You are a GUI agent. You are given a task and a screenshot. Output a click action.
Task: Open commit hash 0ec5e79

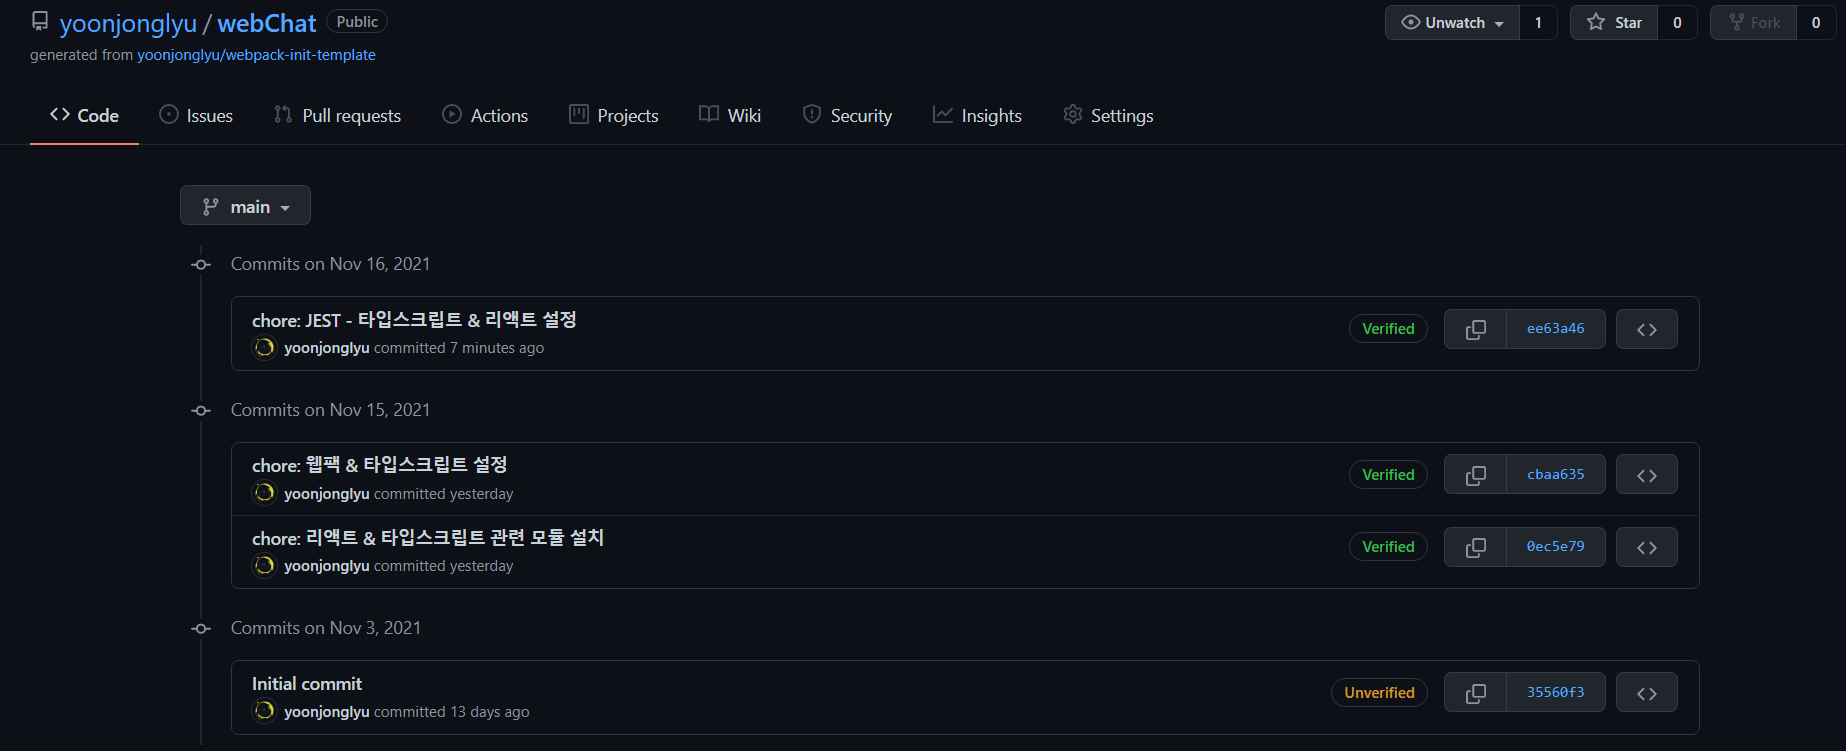1555,547
